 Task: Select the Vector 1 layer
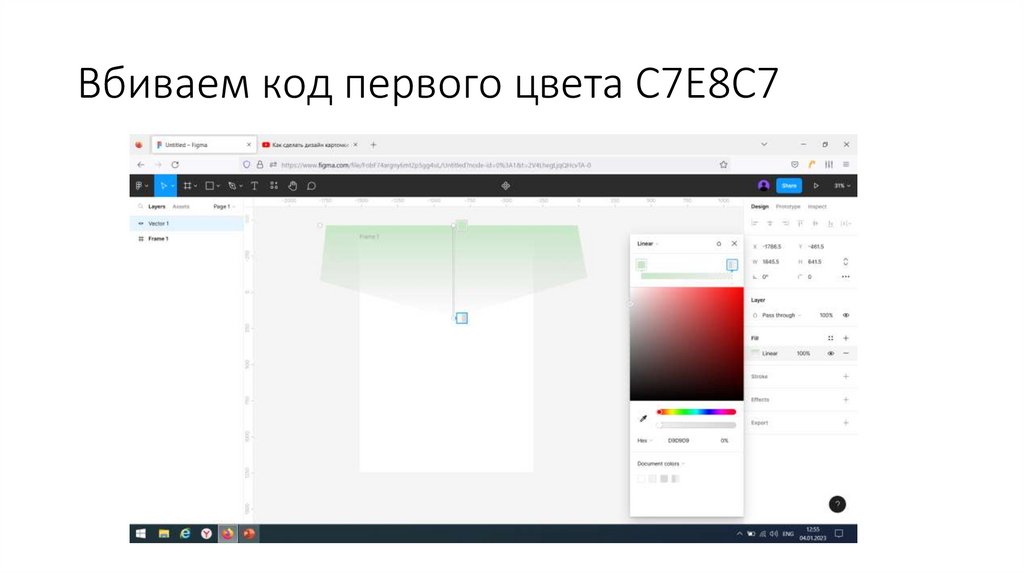point(187,223)
